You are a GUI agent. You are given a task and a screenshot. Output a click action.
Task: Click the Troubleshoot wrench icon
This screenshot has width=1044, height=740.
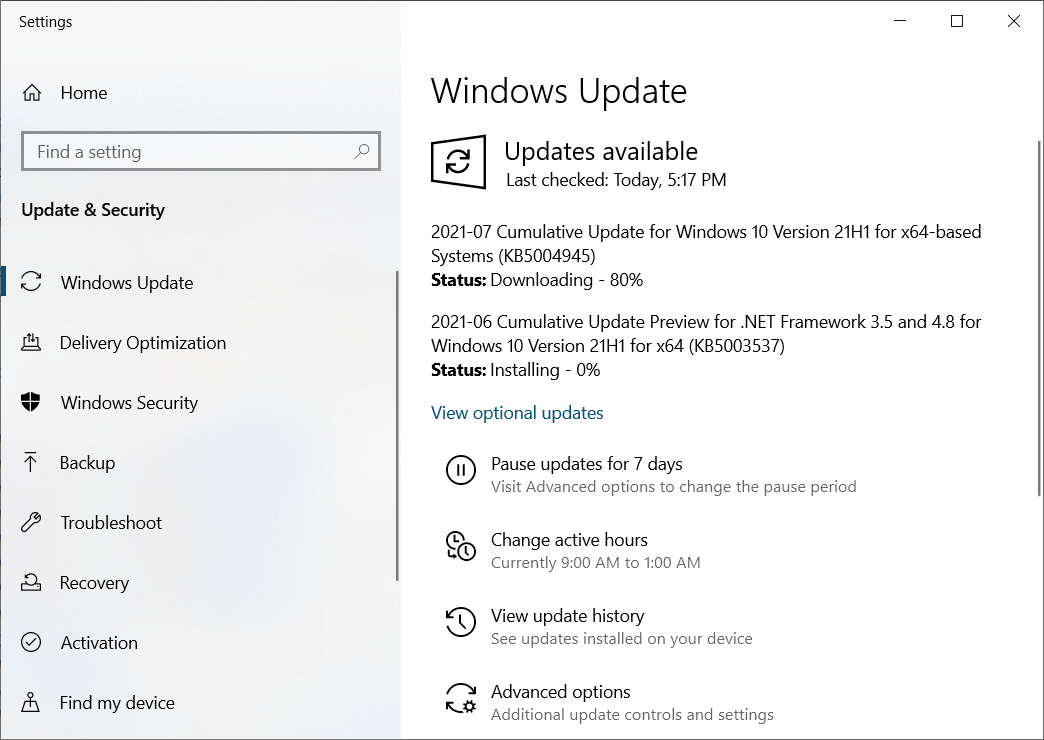tap(31, 522)
